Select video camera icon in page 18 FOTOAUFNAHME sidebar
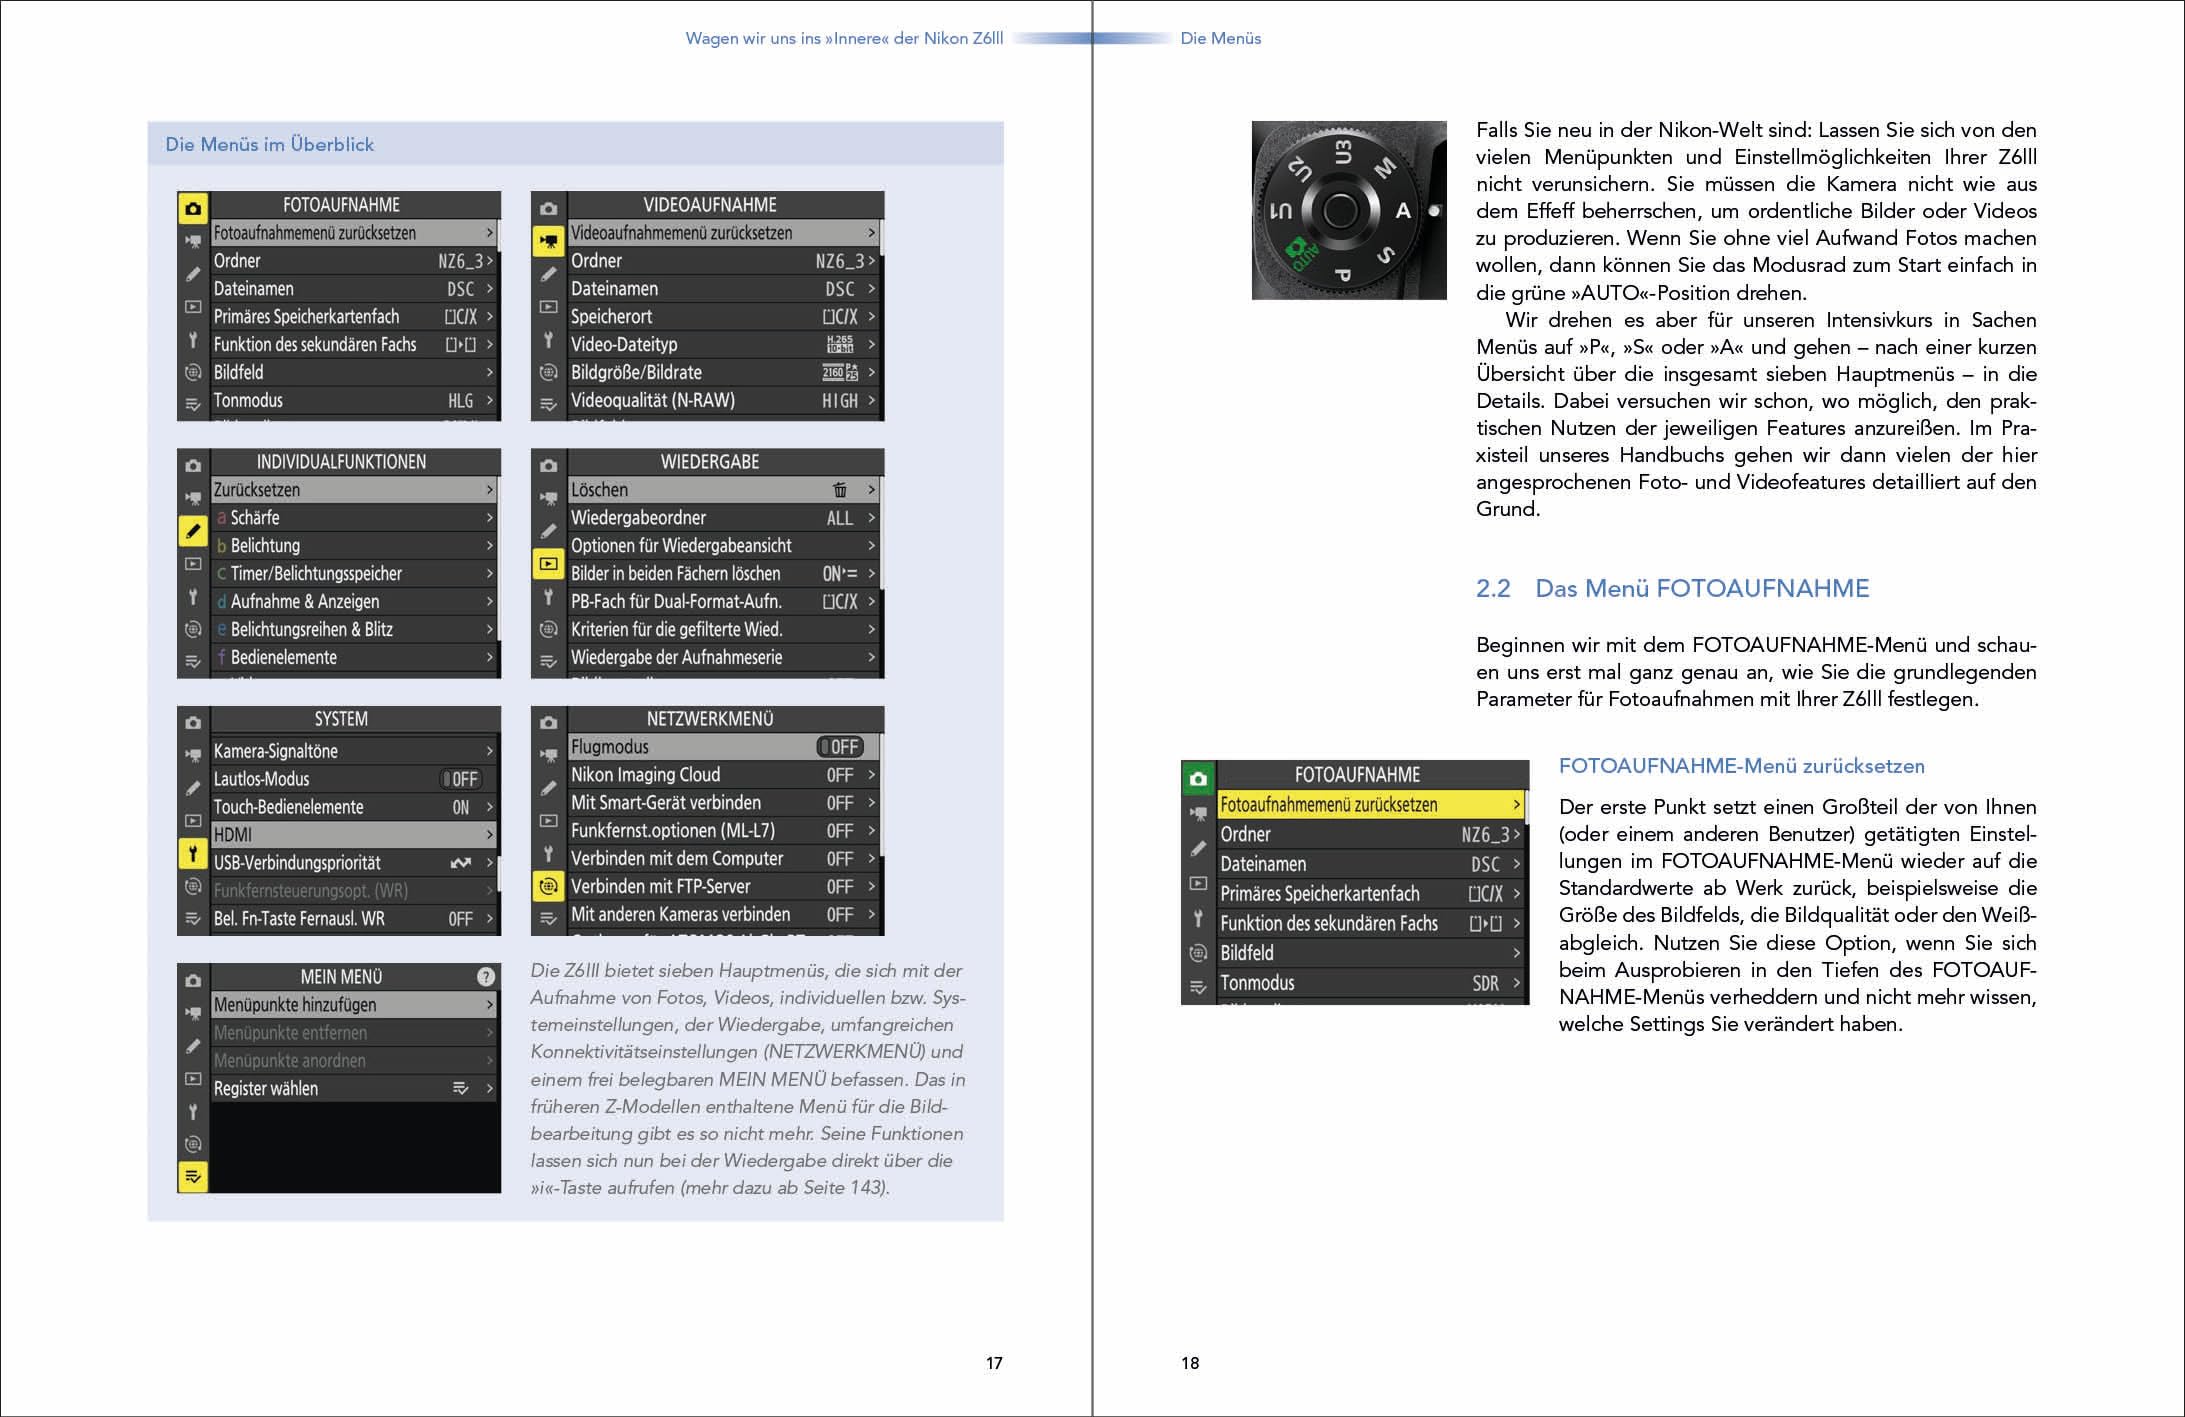The width and height of the screenshot is (2185, 1417). click(x=1198, y=813)
